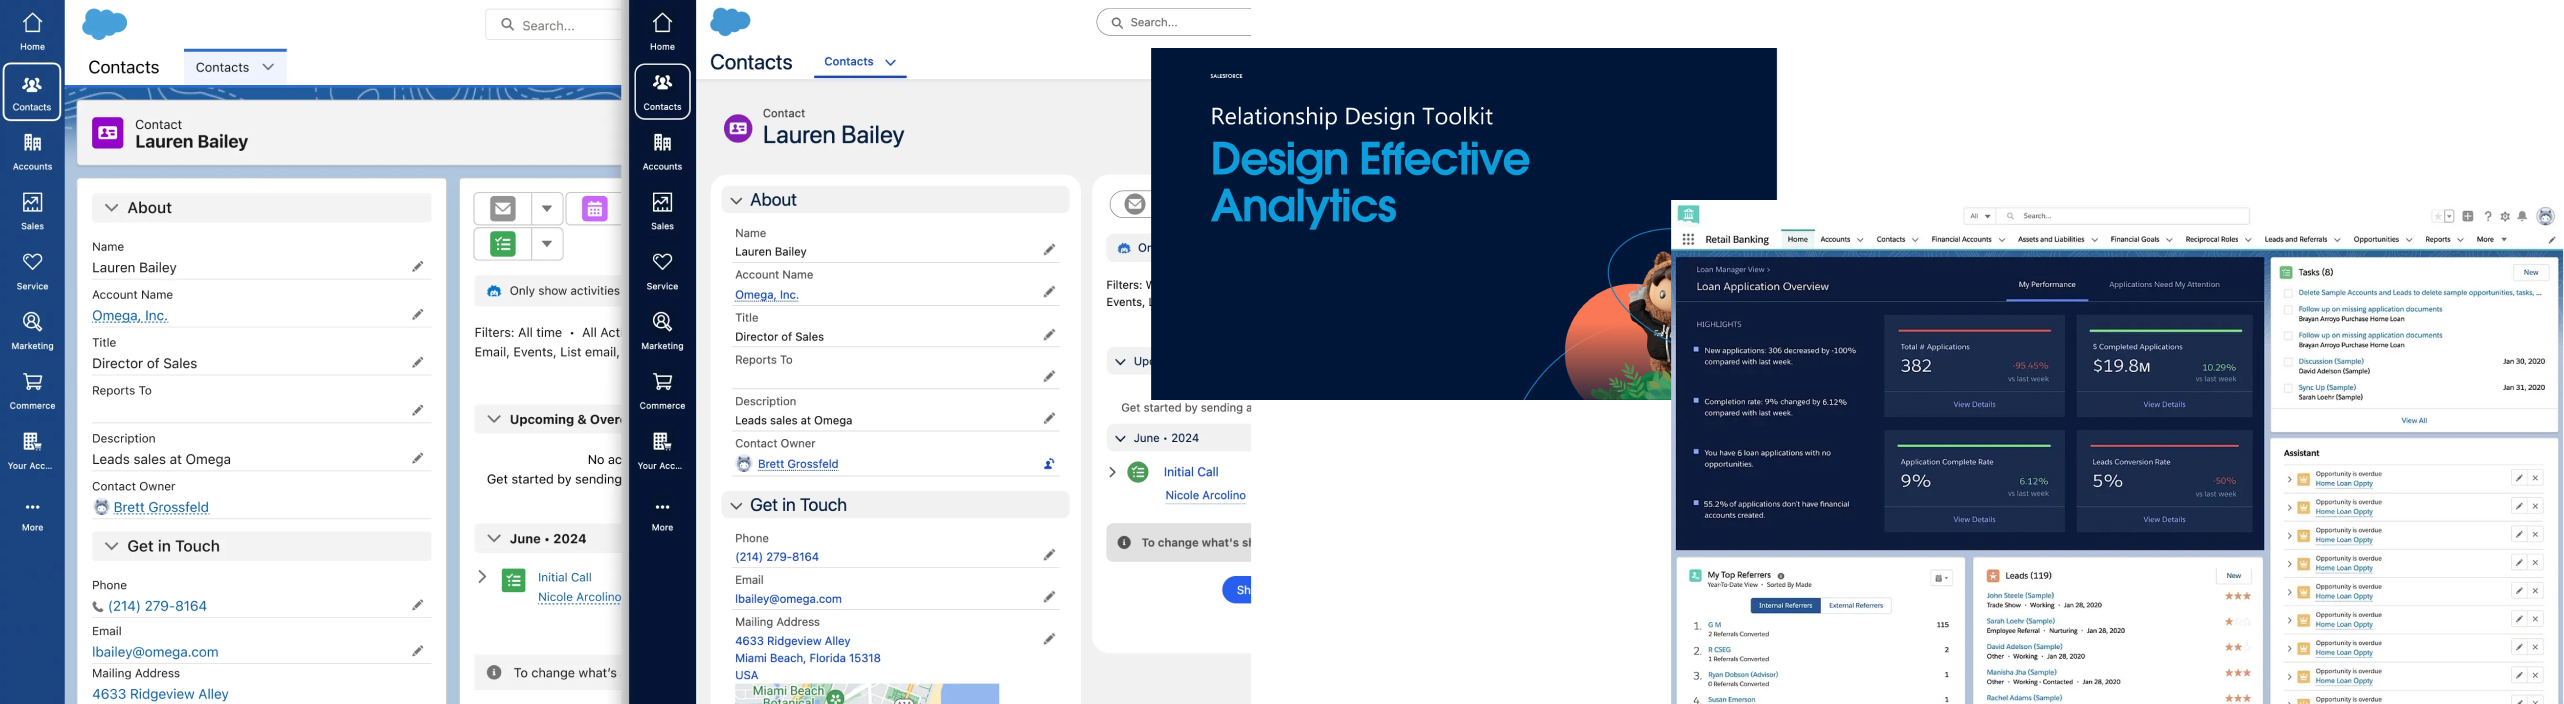
Task: Select External Referrers toggle
Action: coord(1856,605)
